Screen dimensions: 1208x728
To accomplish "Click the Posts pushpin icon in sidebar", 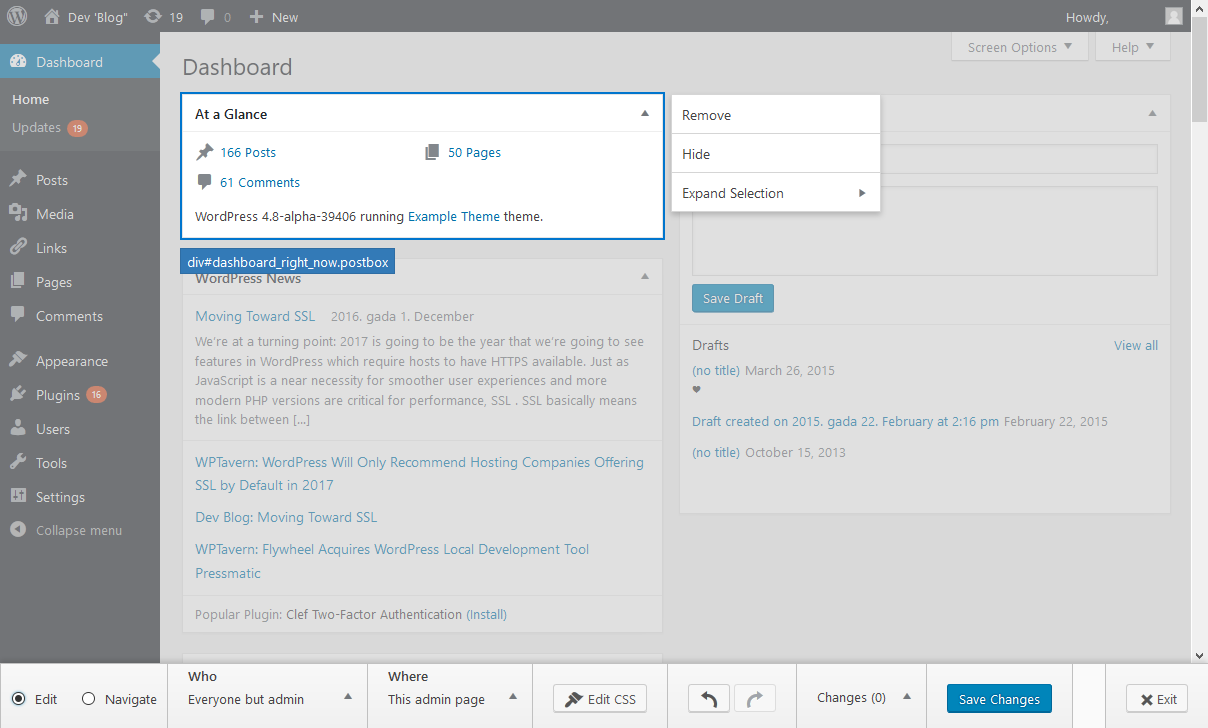I will click(x=18, y=180).
